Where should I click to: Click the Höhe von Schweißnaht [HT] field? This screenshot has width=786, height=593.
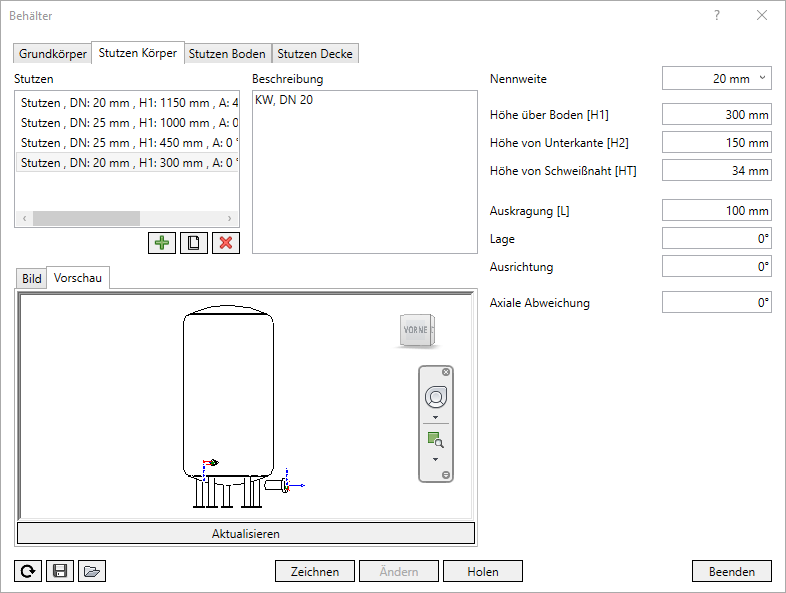pyautogui.click(x=716, y=170)
